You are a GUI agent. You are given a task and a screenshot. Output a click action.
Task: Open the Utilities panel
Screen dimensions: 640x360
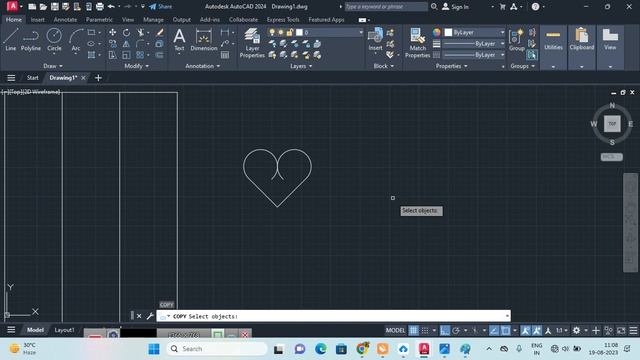[553, 47]
